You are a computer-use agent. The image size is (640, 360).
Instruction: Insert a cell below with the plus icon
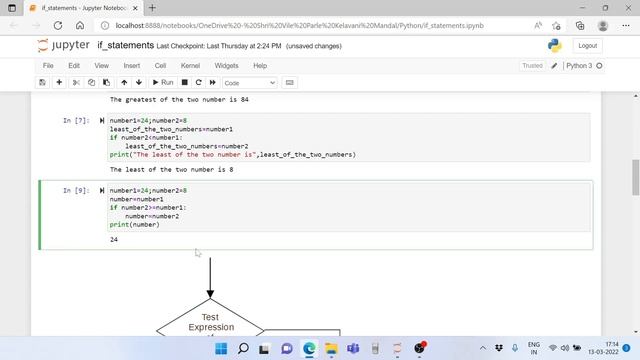tap(59, 82)
